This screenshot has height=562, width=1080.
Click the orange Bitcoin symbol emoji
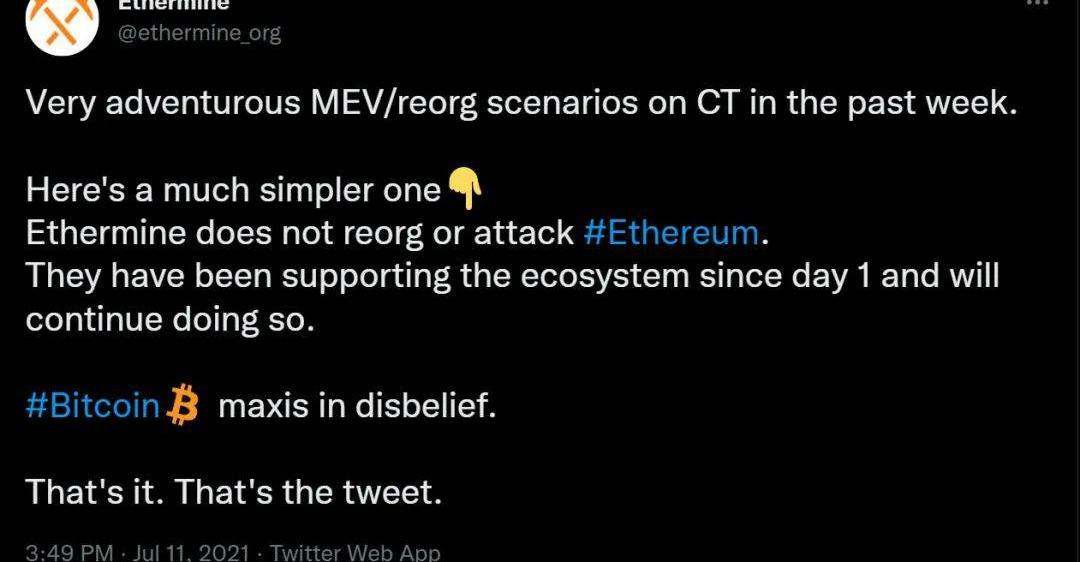pos(184,407)
